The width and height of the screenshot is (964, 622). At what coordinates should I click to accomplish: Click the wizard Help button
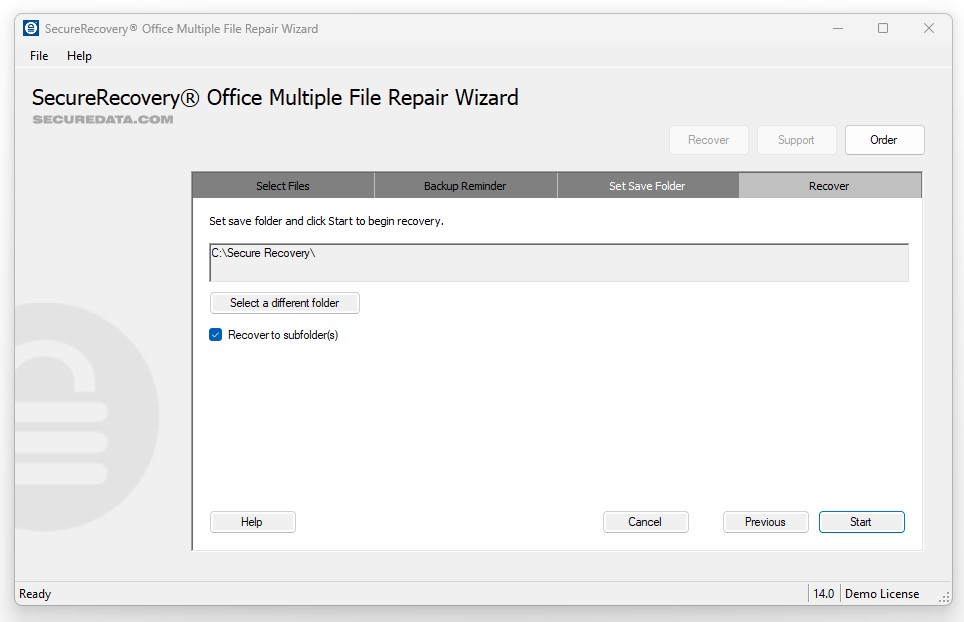point(252,522)
